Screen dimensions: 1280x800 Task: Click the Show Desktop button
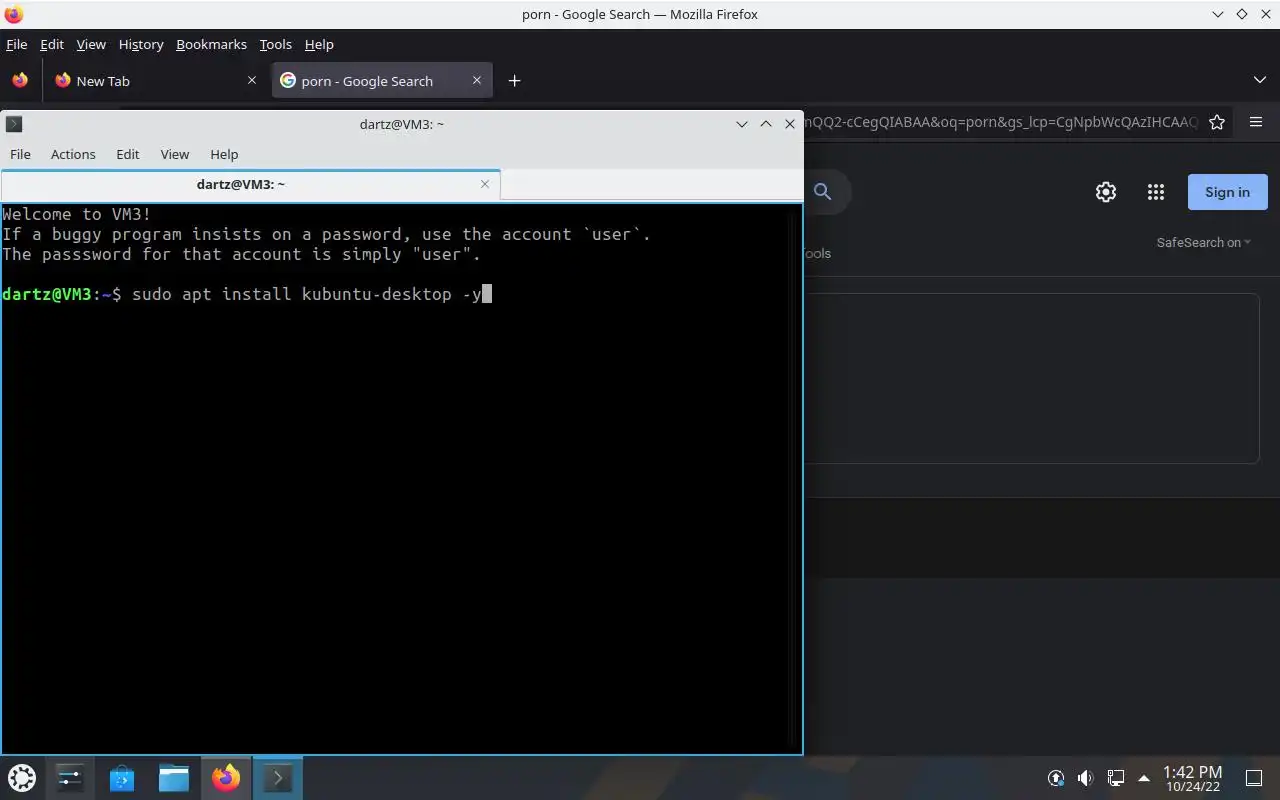[1254, 778]
